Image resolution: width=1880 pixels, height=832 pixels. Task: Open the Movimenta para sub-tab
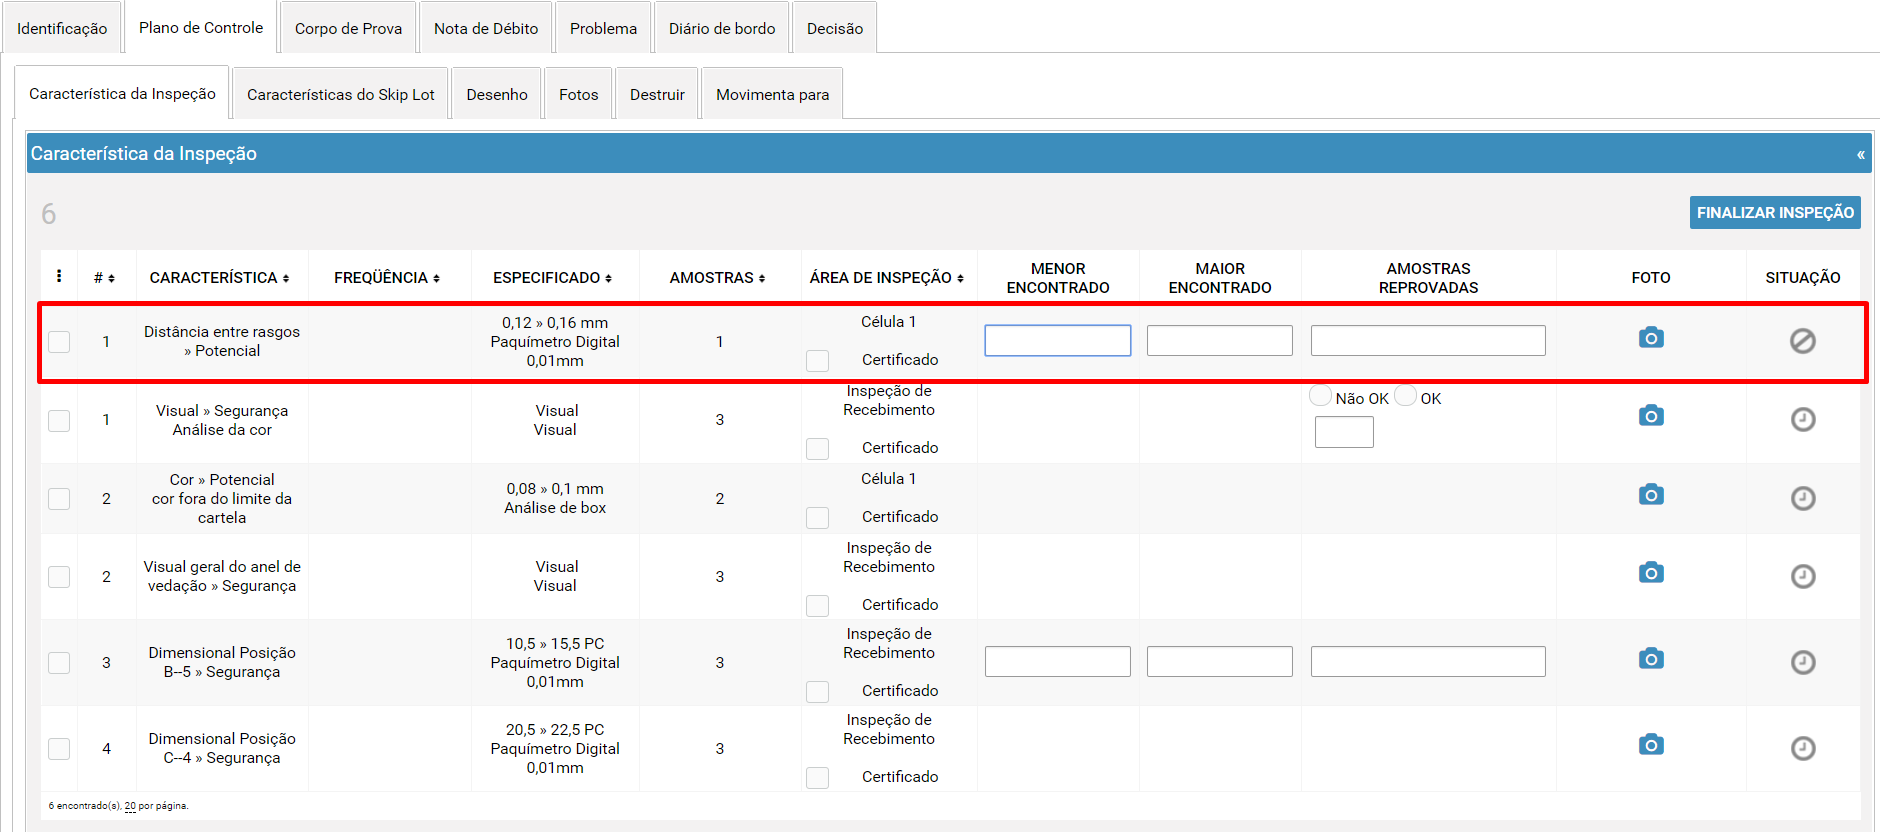point(772,94)
